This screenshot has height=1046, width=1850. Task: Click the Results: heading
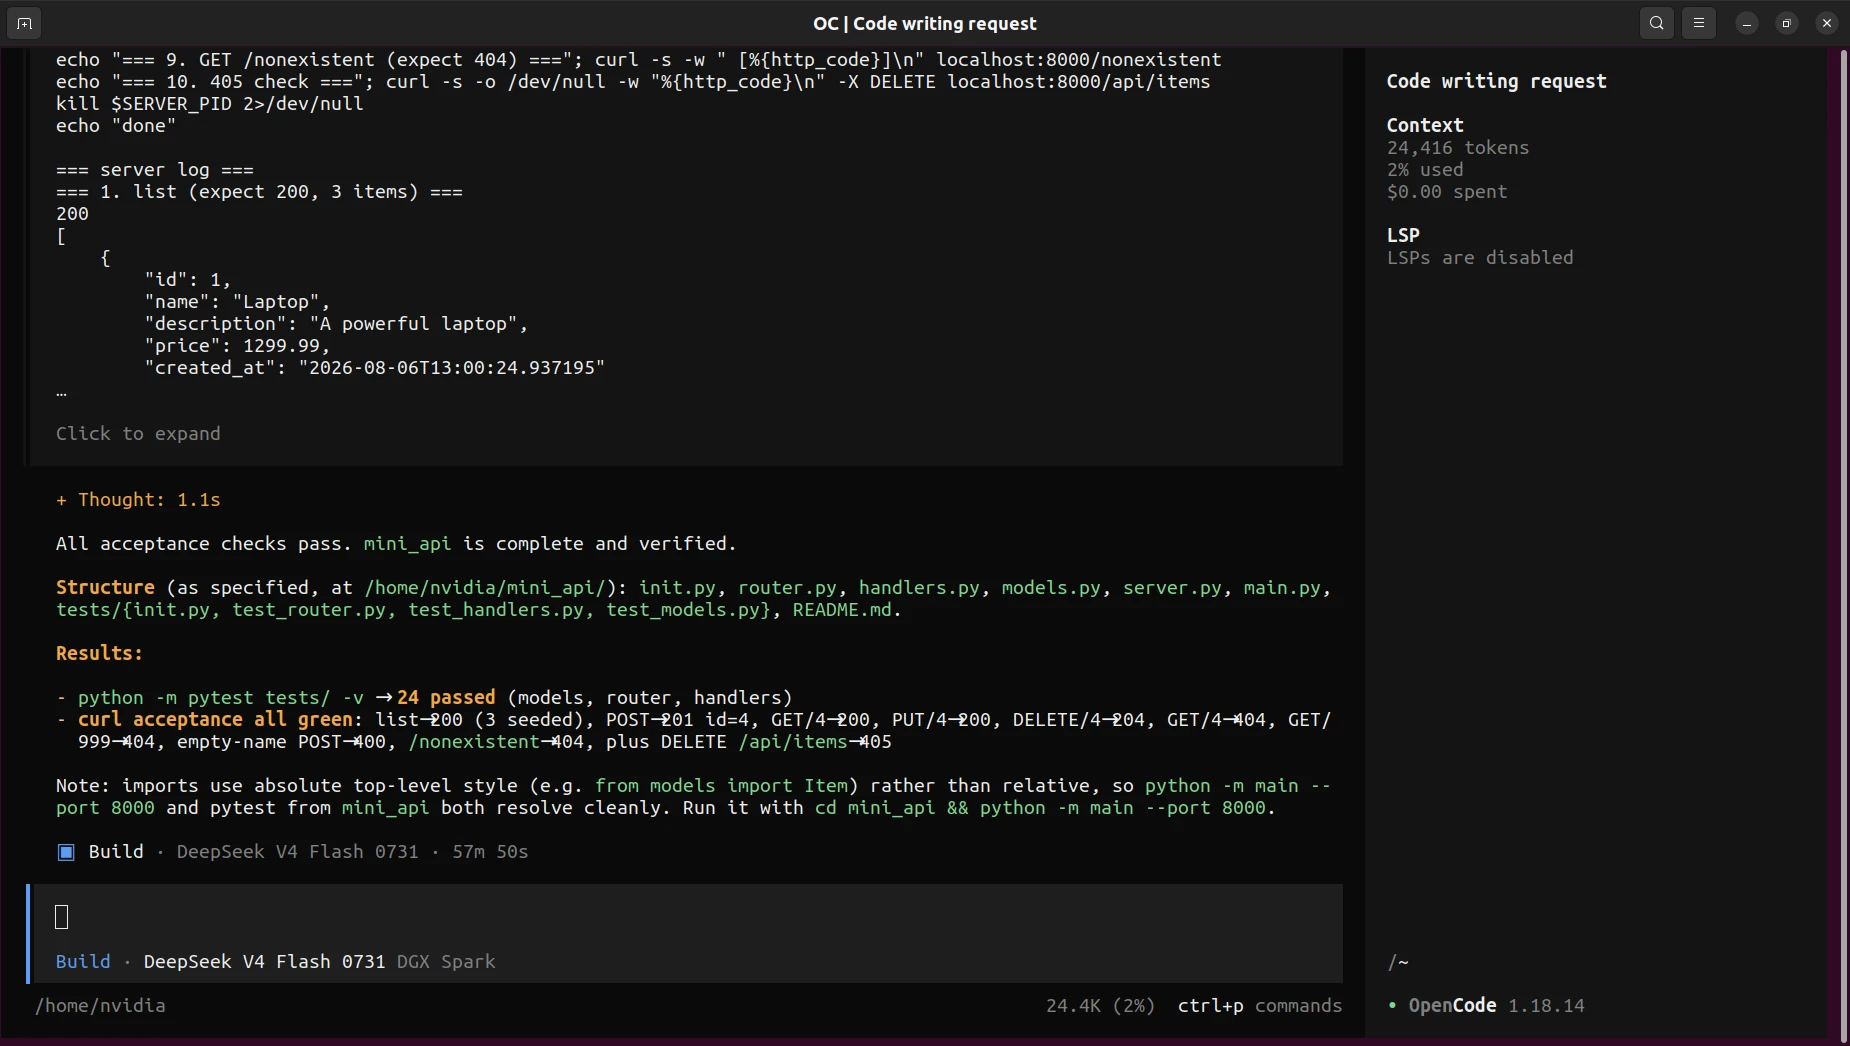(99, 654)
